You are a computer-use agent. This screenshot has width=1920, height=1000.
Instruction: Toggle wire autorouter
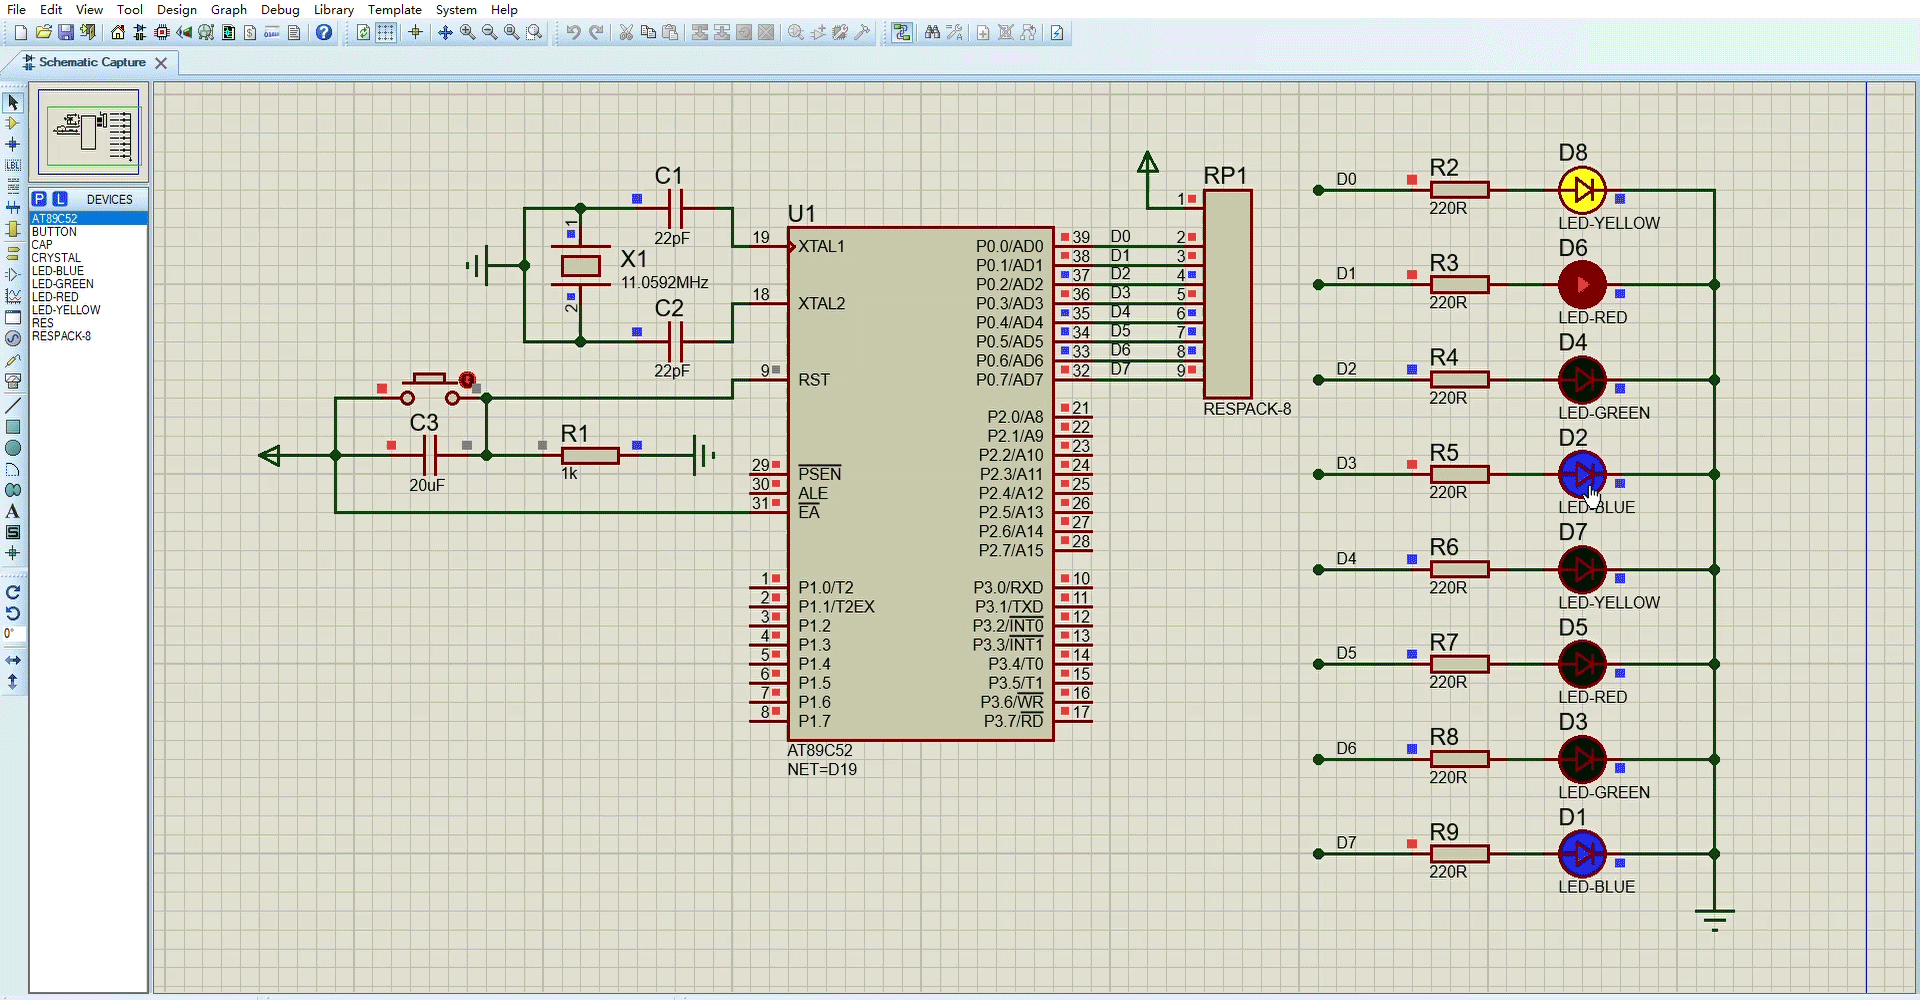(902, 33)
